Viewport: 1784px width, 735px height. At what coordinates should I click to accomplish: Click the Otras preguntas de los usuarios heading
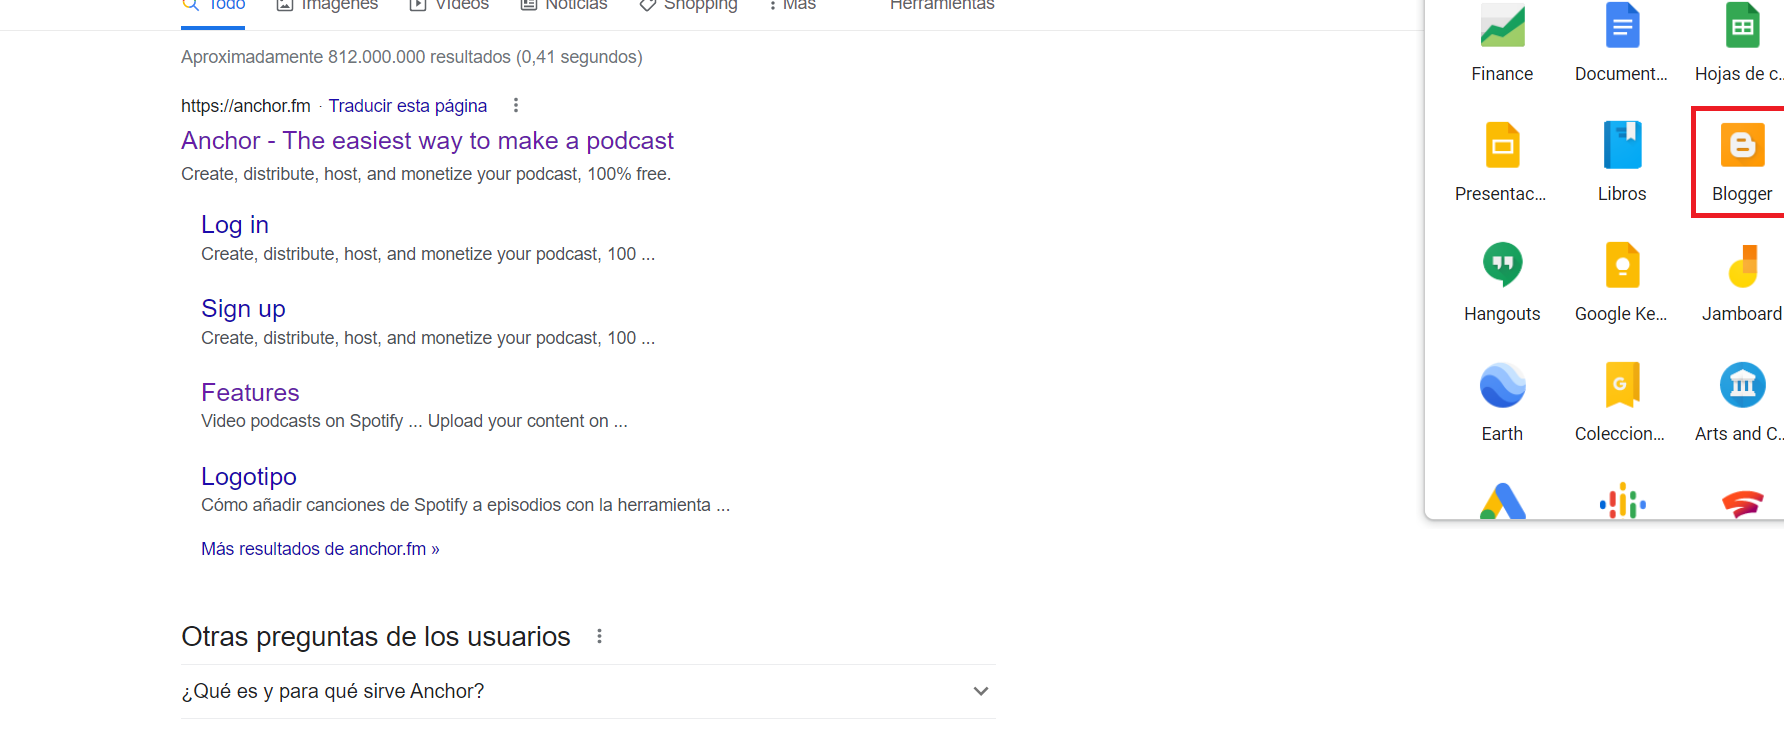click(x=376, y=637)
